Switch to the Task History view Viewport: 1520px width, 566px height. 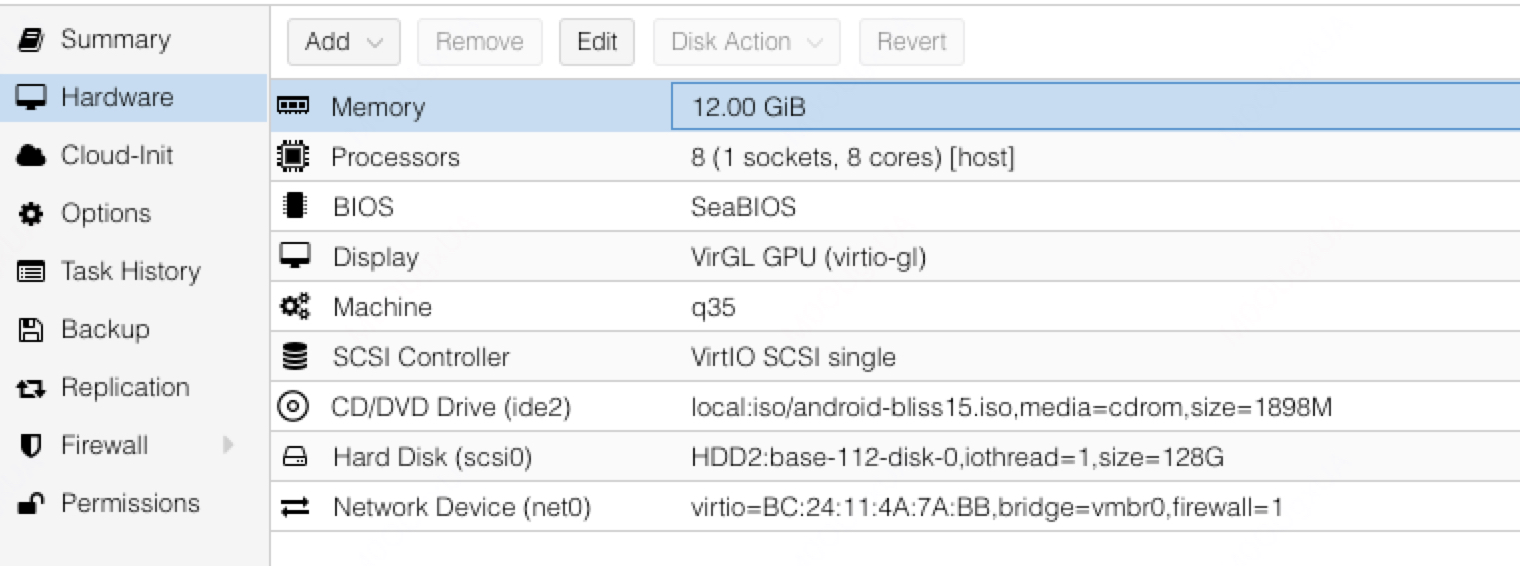pyautogui.click(x=130, y=271)
